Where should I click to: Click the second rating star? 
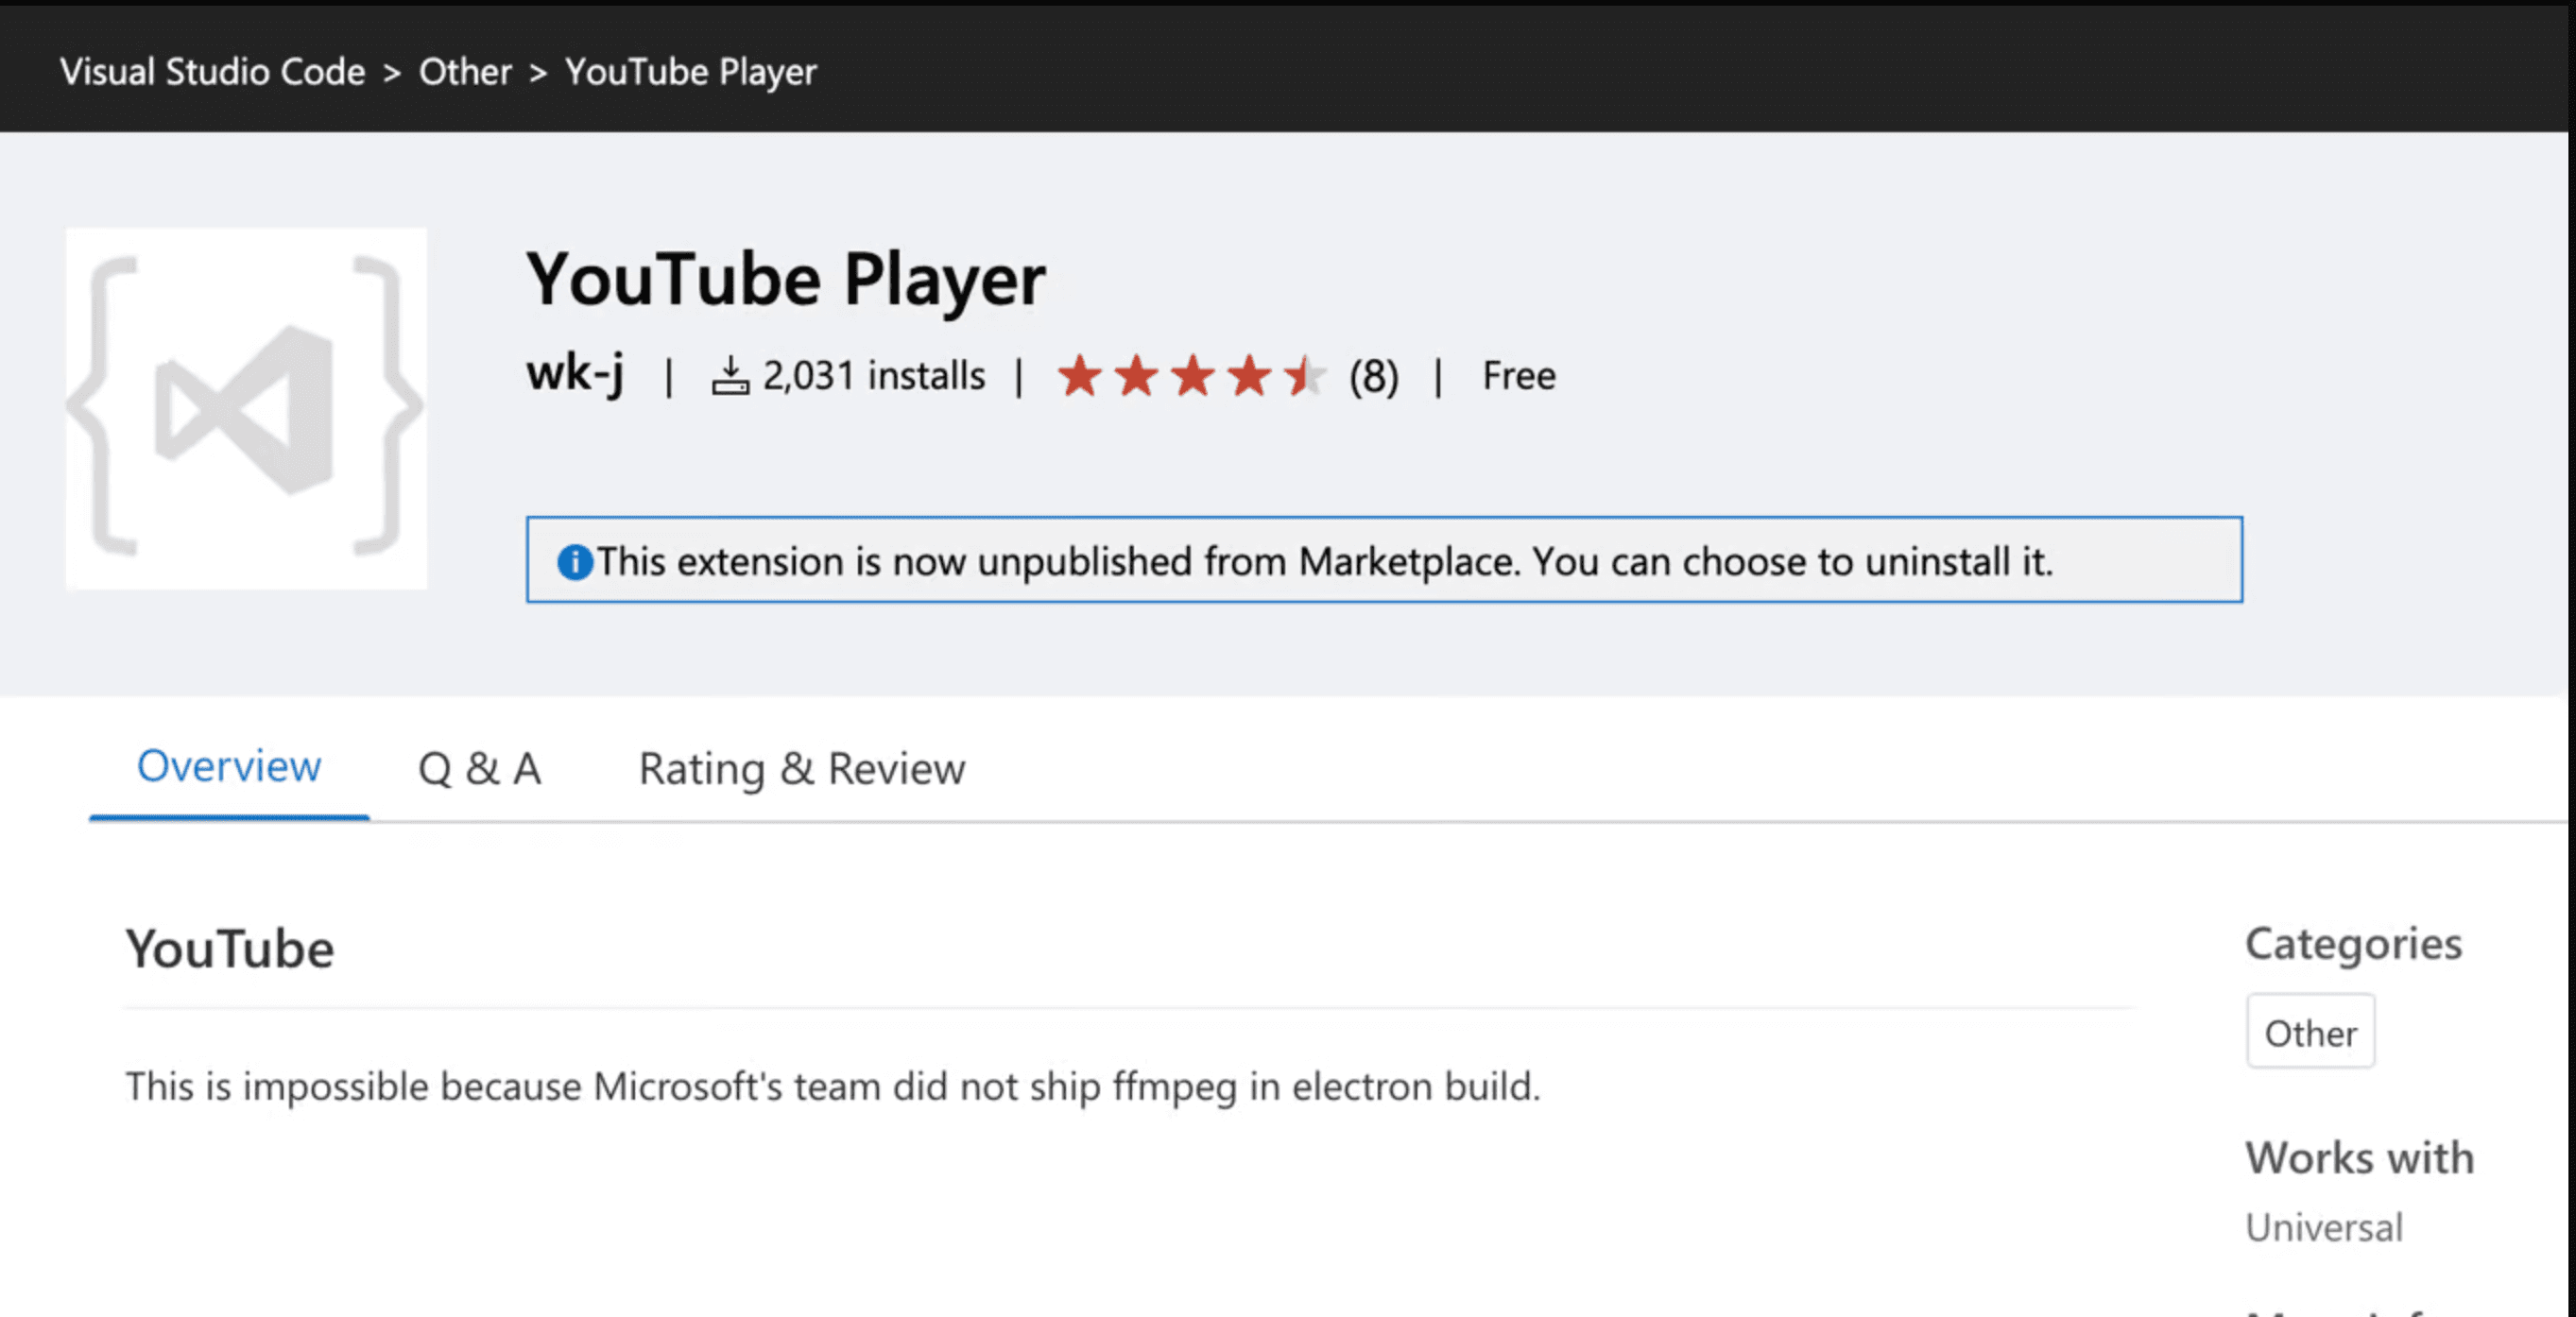[x=1137, y=377]
